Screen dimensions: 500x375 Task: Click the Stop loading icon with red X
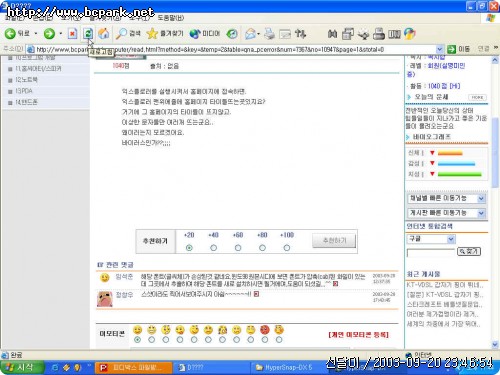coord(72,33)
